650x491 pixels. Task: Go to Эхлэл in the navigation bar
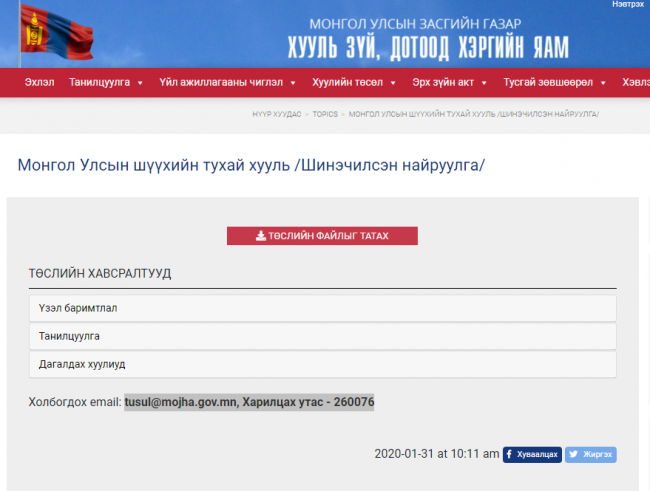(40, 82)
